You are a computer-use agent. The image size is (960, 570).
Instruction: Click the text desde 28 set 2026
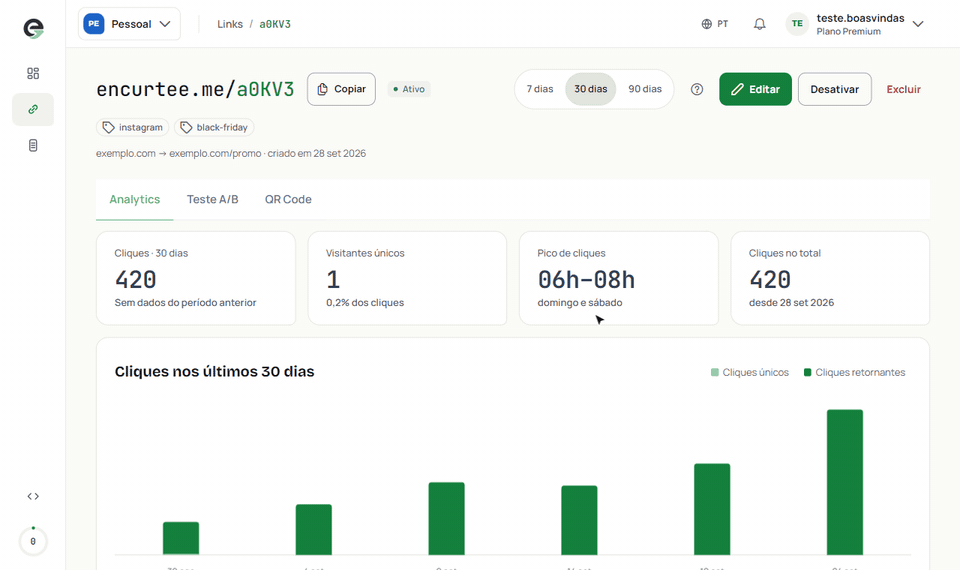[x=791, y=302]
